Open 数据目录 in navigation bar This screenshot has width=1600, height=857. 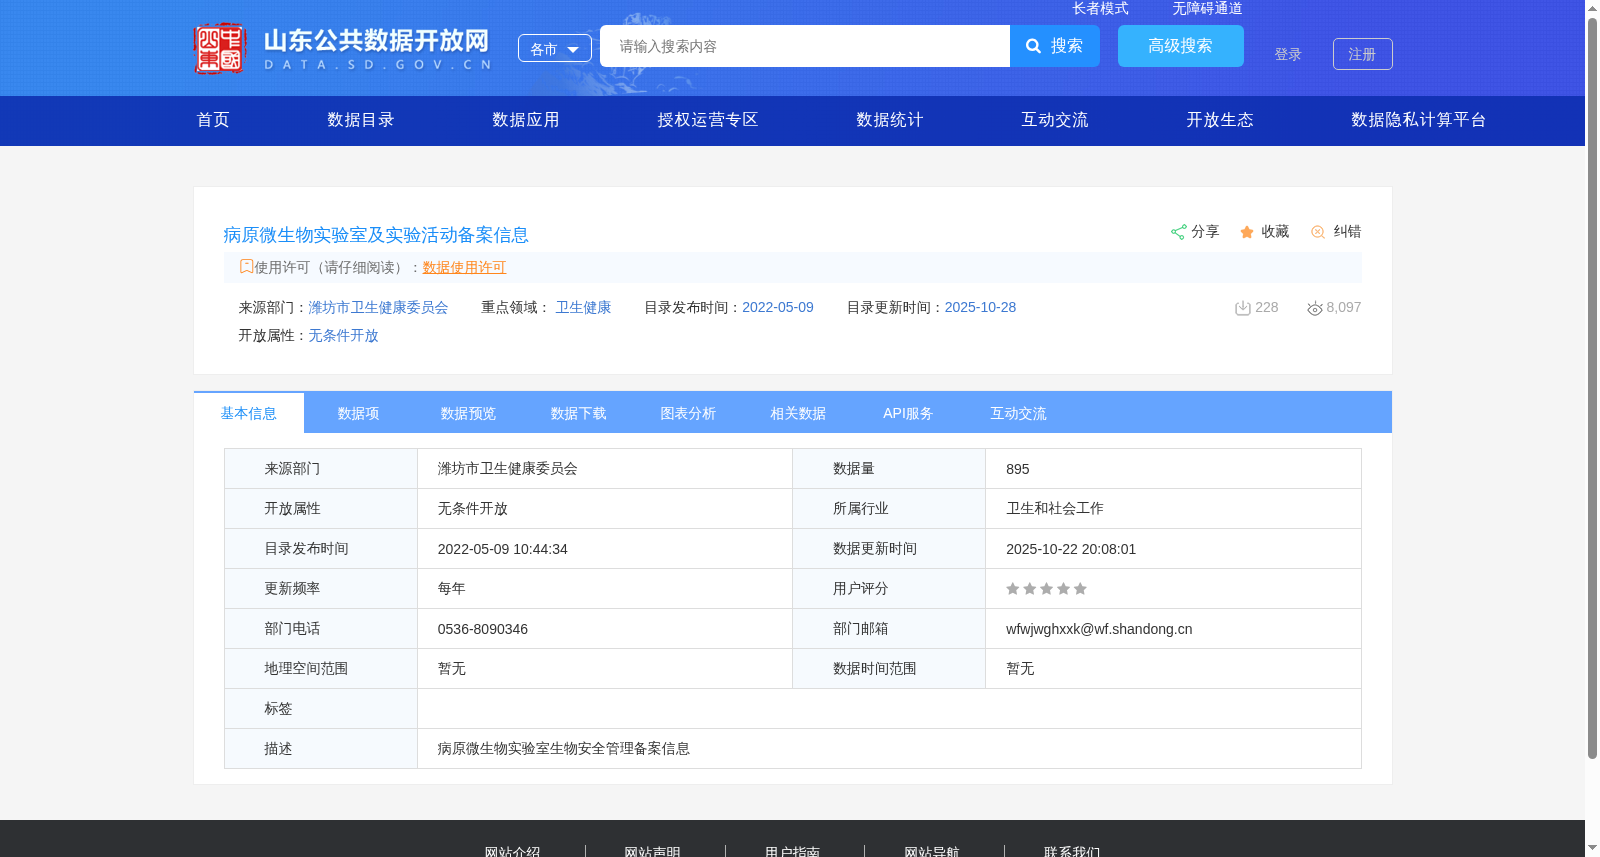[x=361, y=120]
